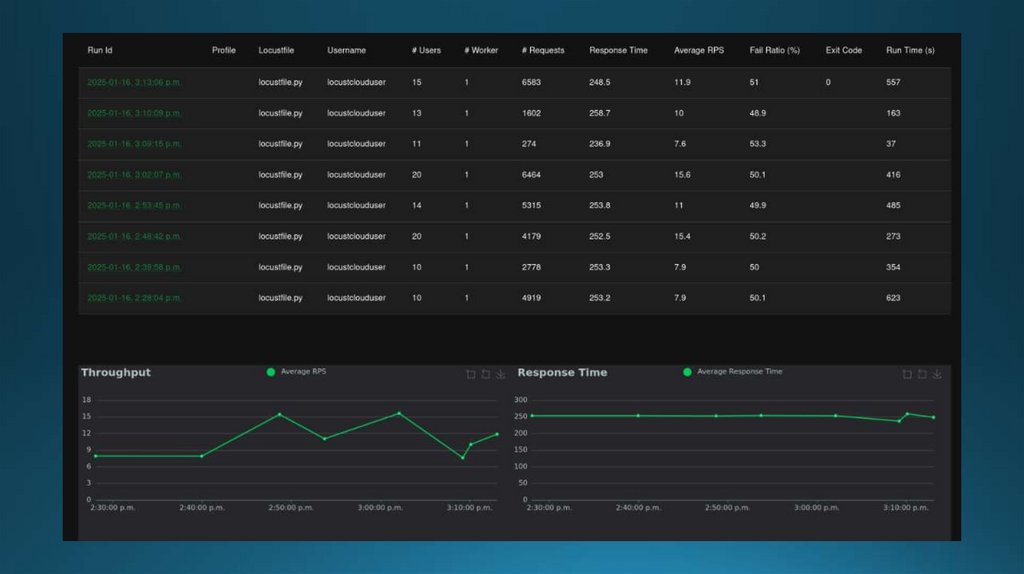Image resolution: width=1024 pixels, height=574 pixels.
Task: Open run 2025-01-16, 3:13:06 p.m.
Action: (134, 82)
